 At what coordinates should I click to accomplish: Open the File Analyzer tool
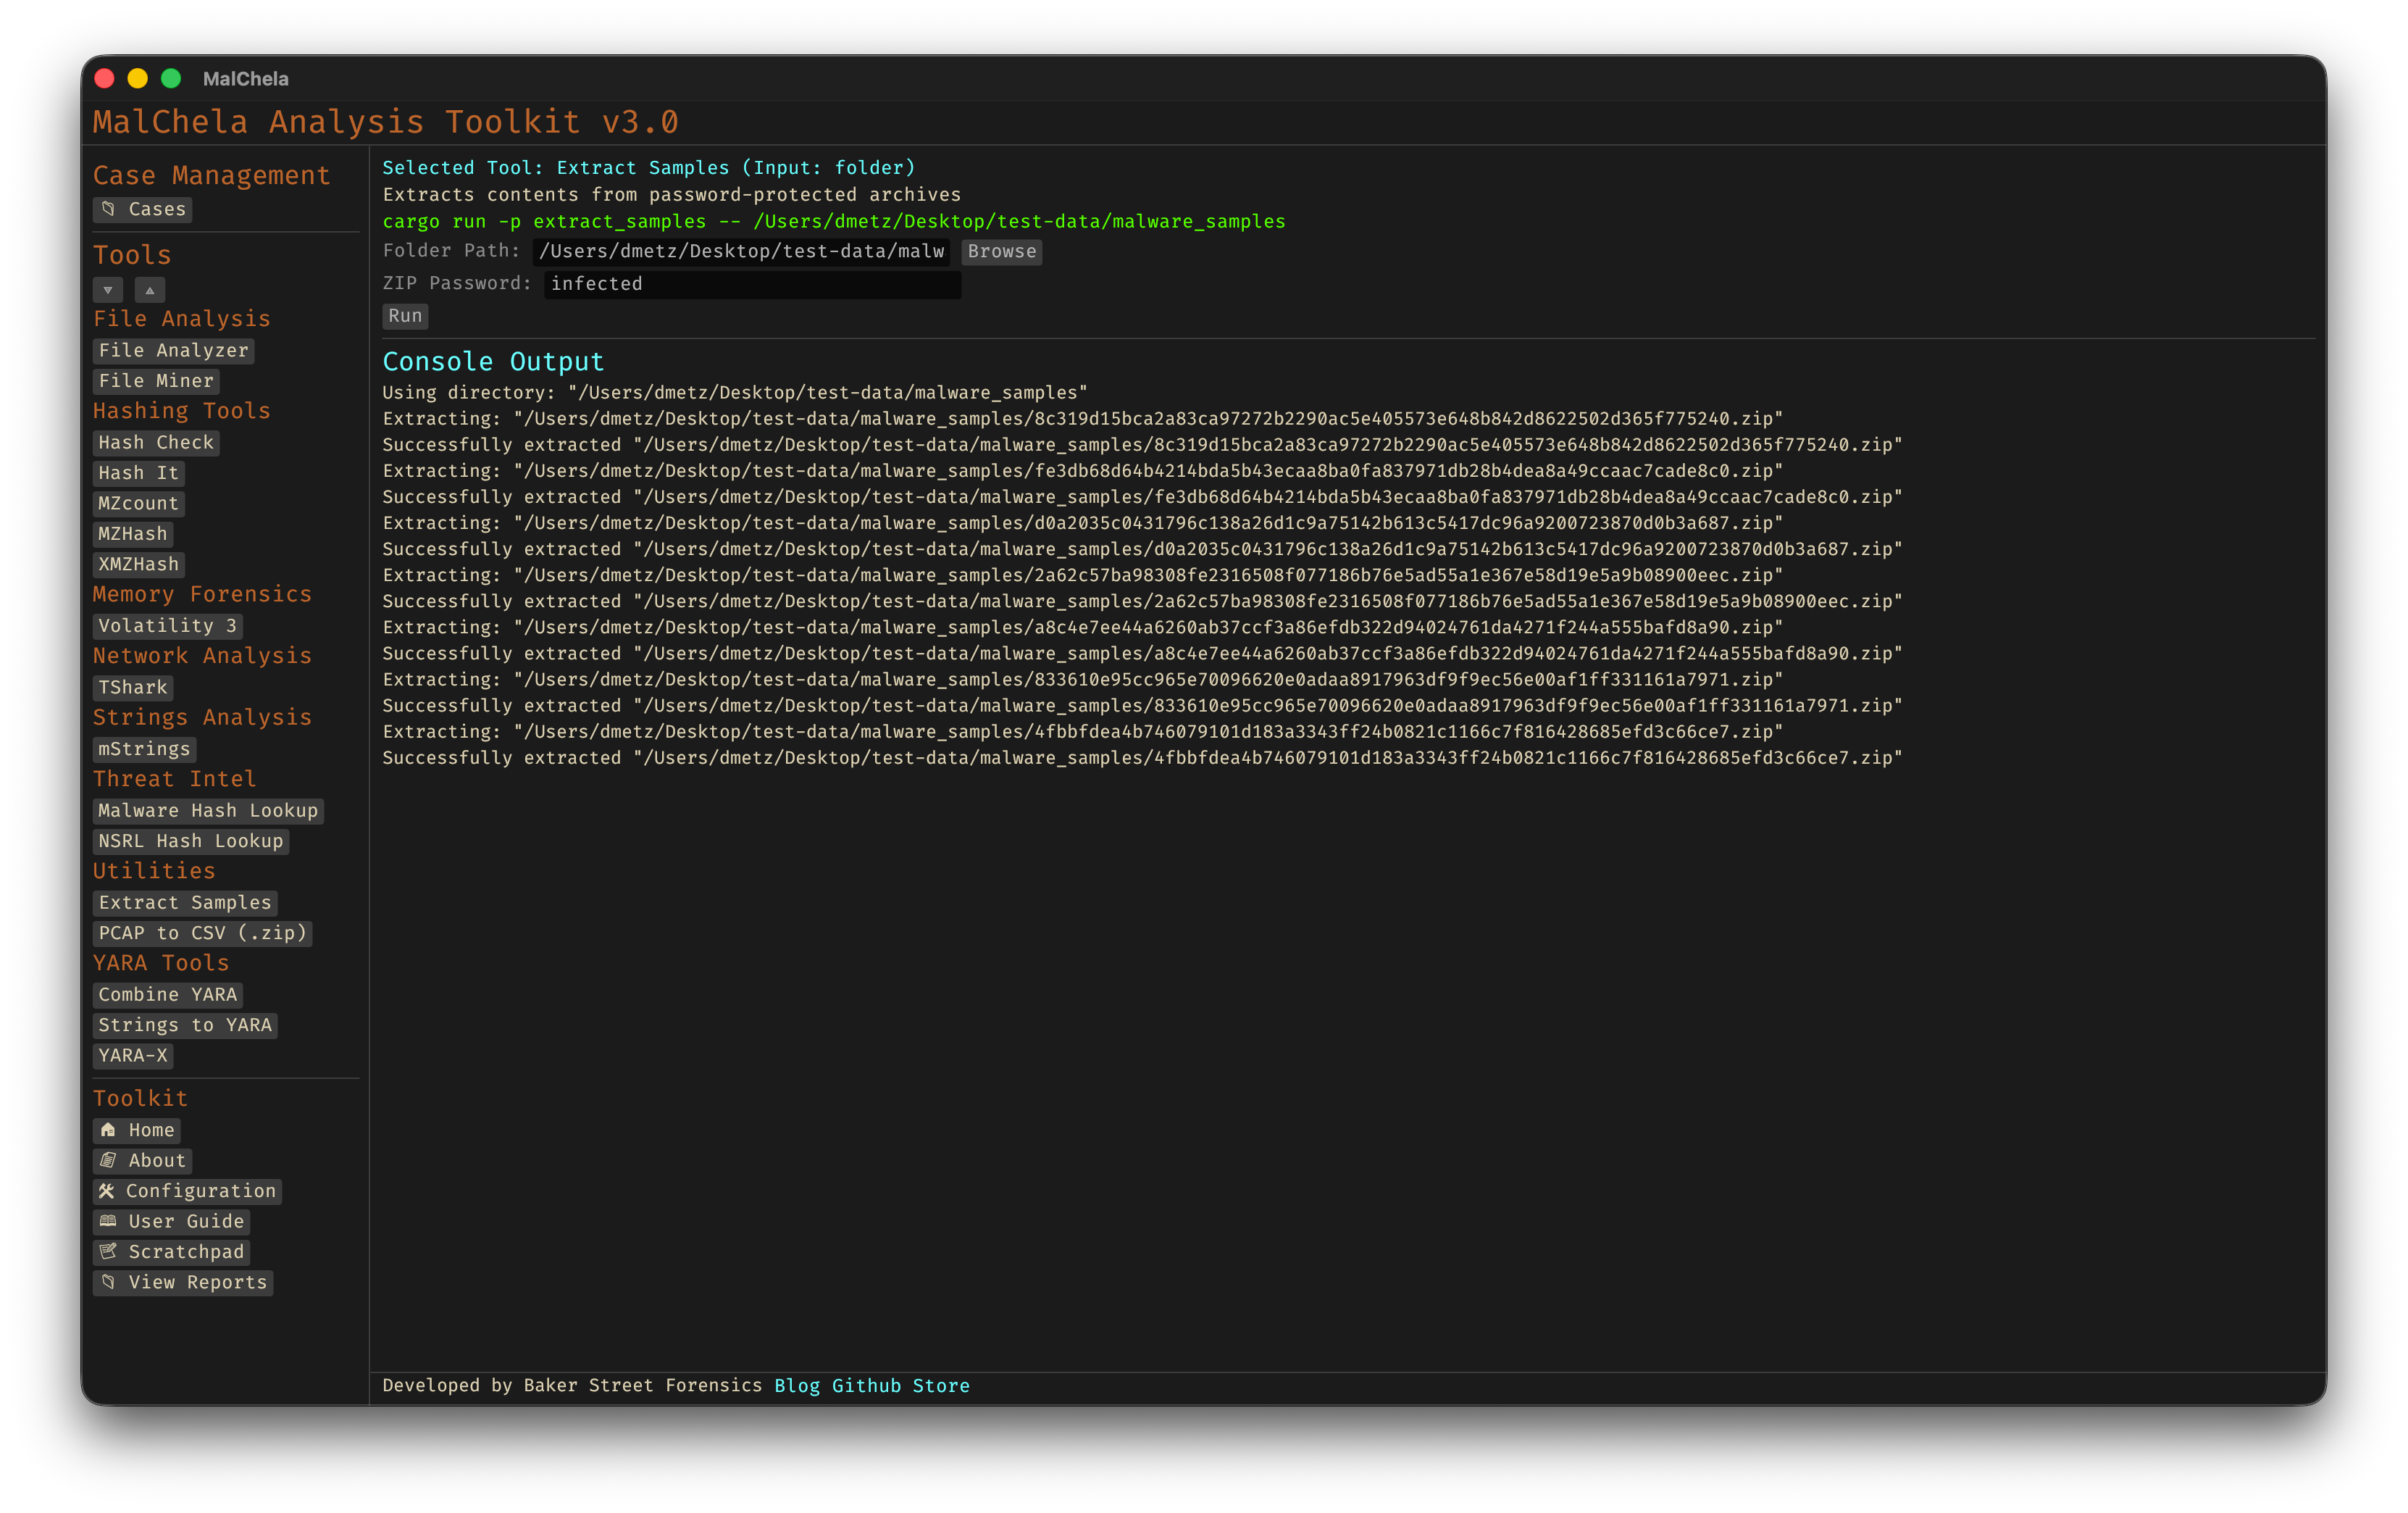point(174,351)
